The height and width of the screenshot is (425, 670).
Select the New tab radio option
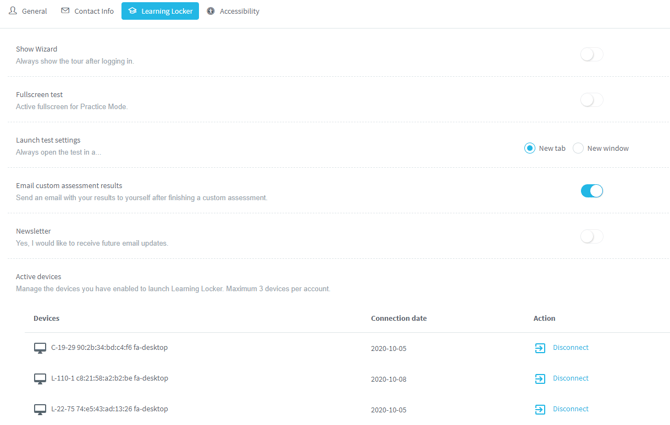529,148
